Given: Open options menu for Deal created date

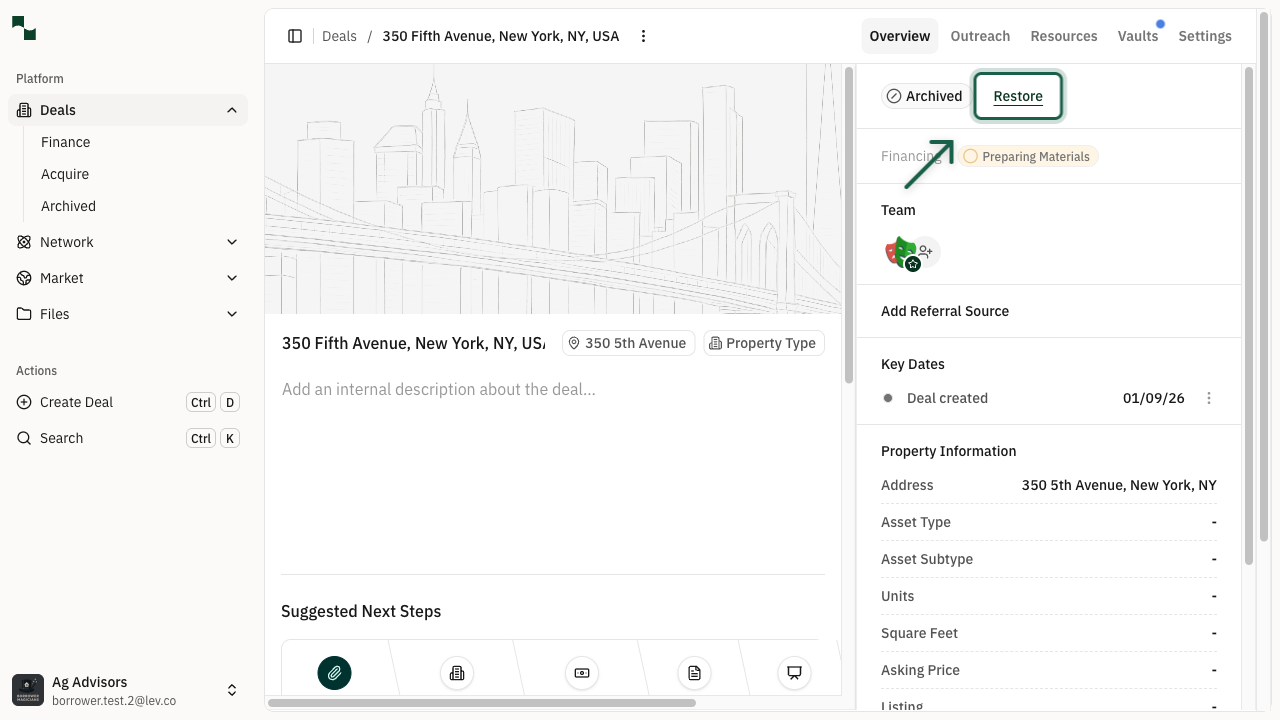Looking at the screenshot, I should tap(1208, 398).
